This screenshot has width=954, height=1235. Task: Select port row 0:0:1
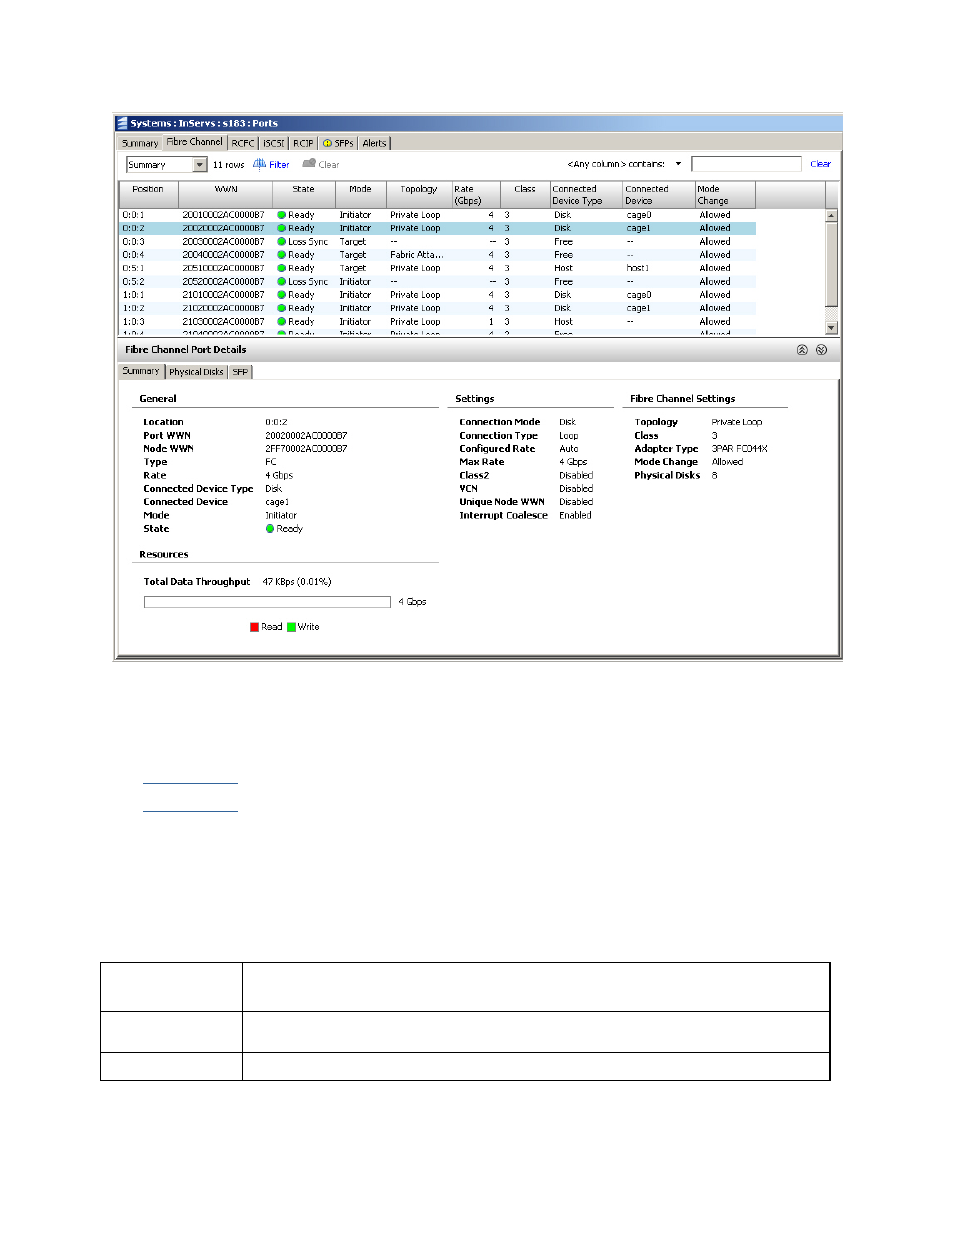[437, 215]
